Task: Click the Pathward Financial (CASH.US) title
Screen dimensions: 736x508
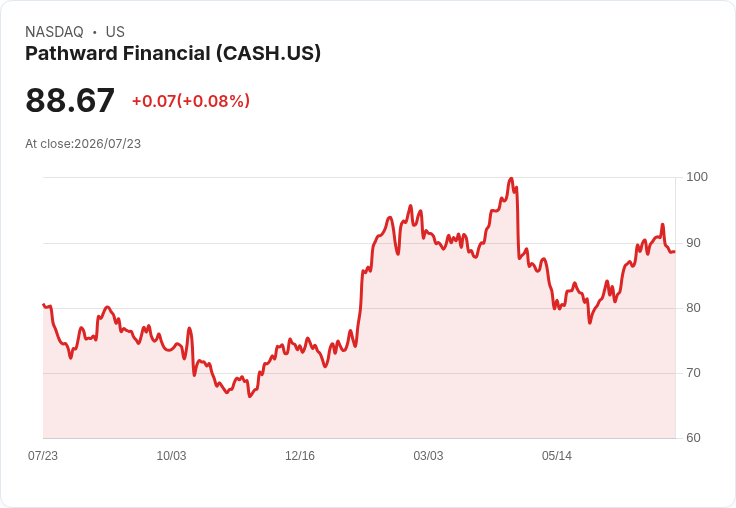Action: click(x=173, y=54)
